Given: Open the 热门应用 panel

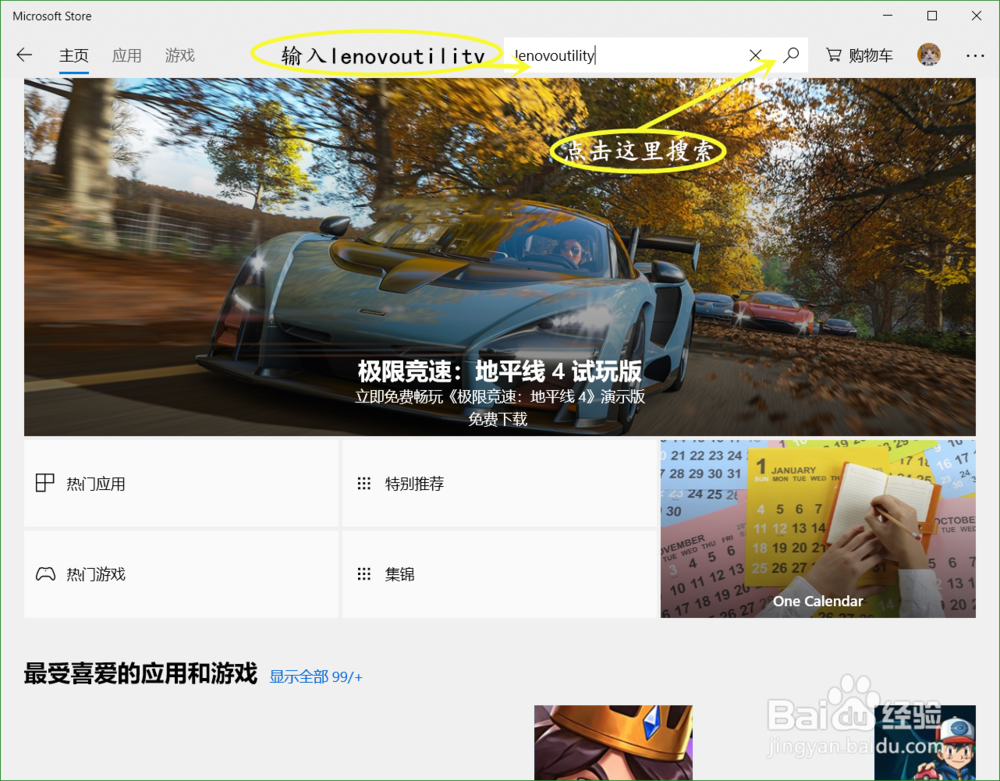Looking at the screenshot, I should click(x=180, y=482).
